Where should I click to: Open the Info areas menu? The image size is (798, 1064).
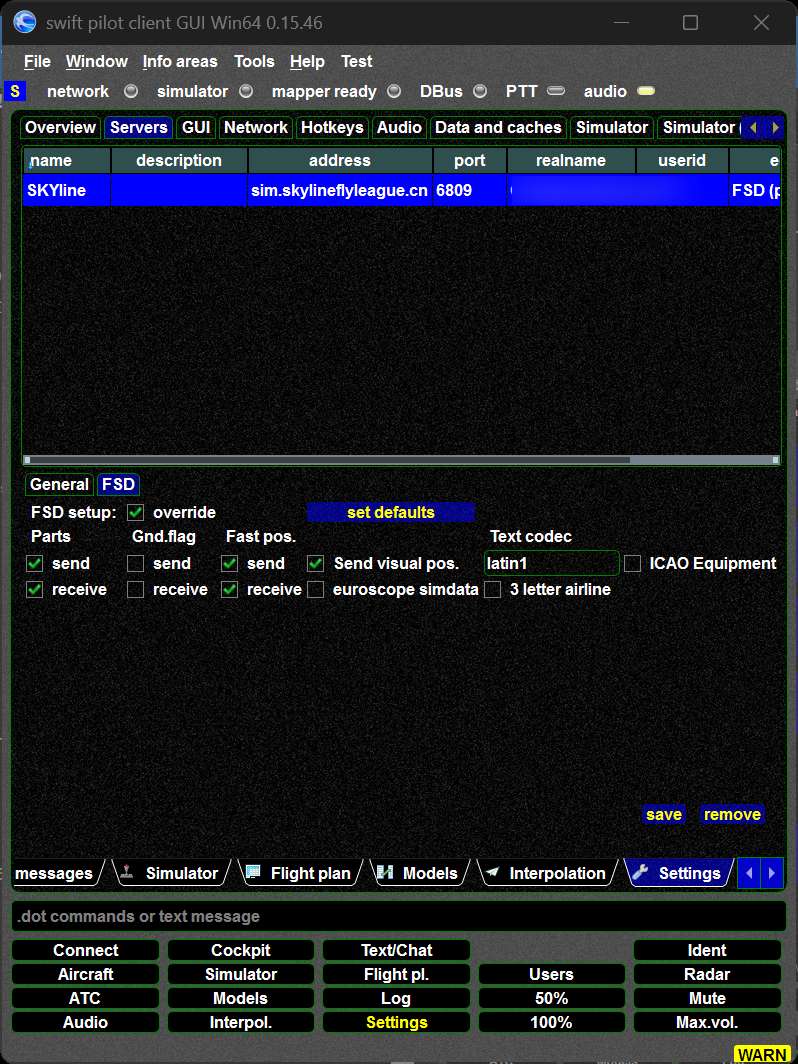(180, 61)
